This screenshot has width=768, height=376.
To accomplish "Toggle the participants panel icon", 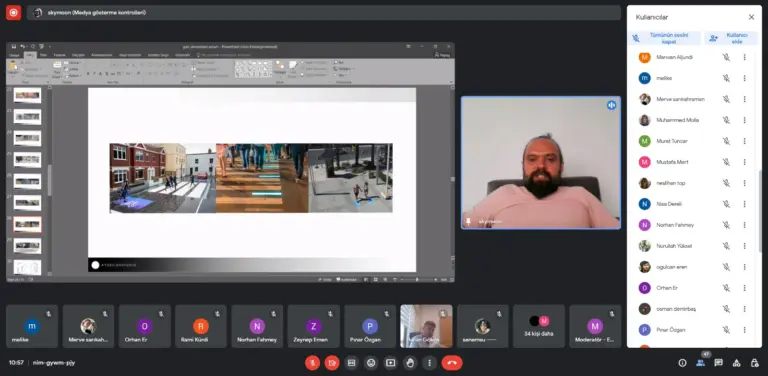I will [x=700, y=363].
